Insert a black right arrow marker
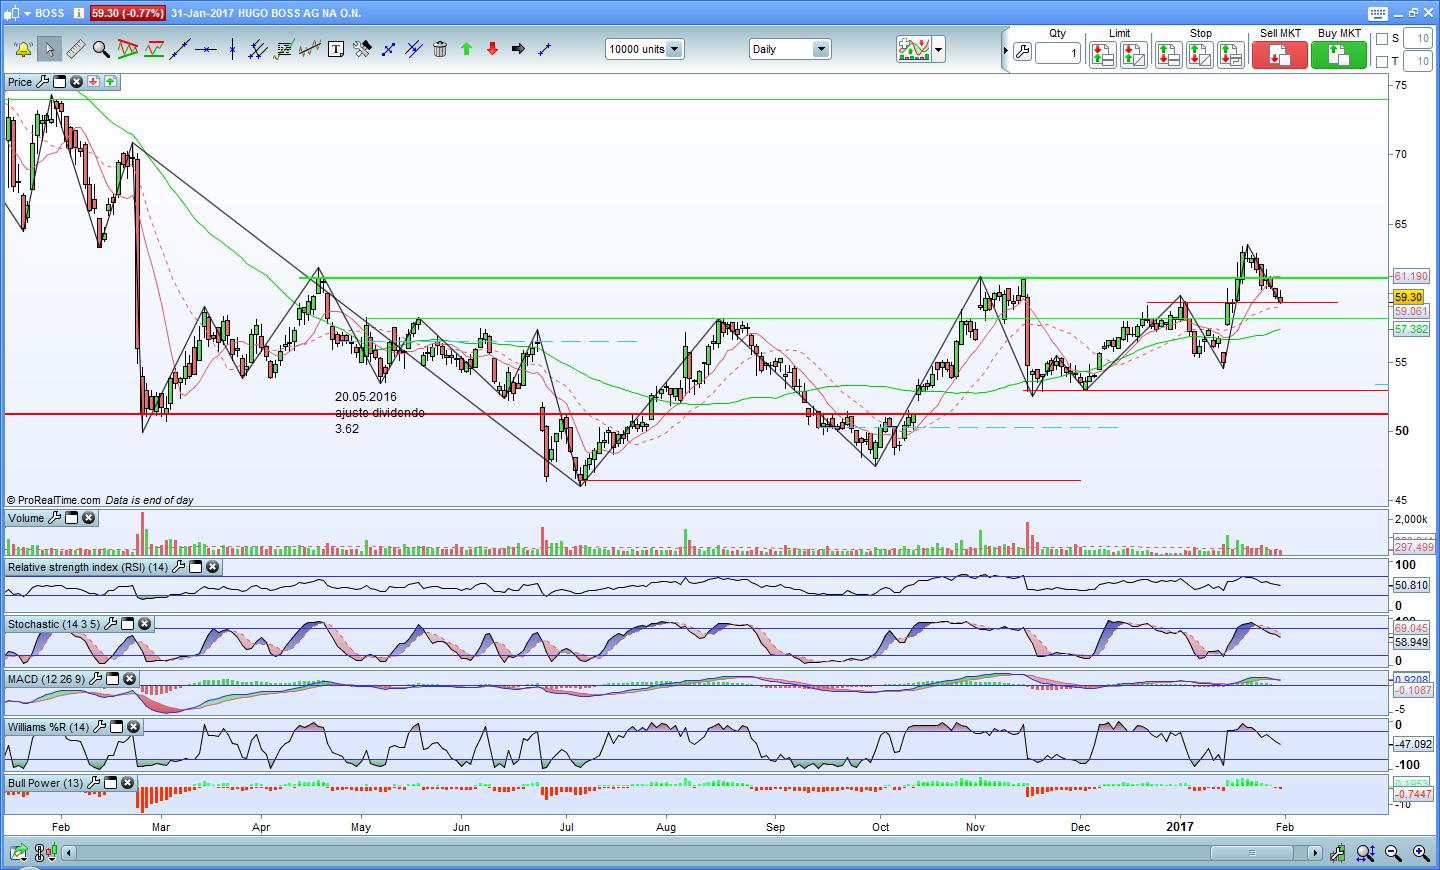1440x870 pixels. [518, 49]
